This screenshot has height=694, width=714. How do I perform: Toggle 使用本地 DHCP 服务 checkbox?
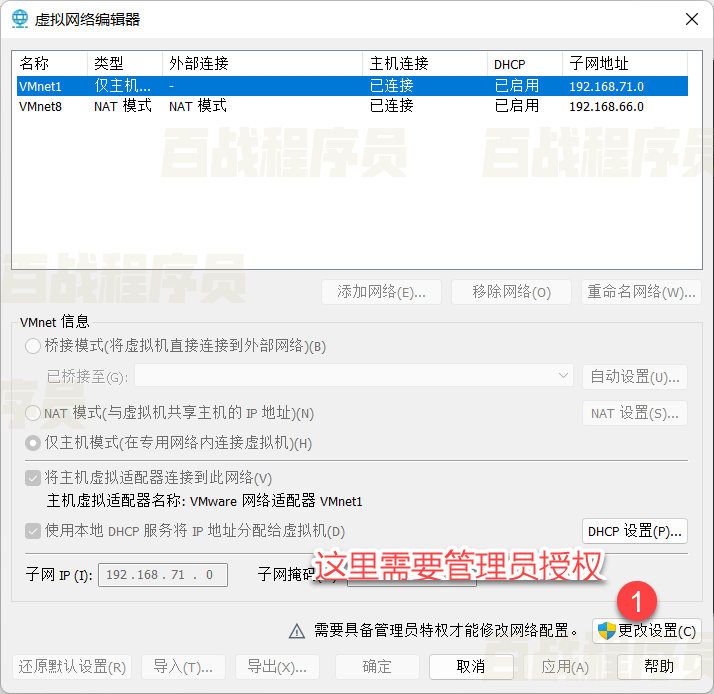33,531
